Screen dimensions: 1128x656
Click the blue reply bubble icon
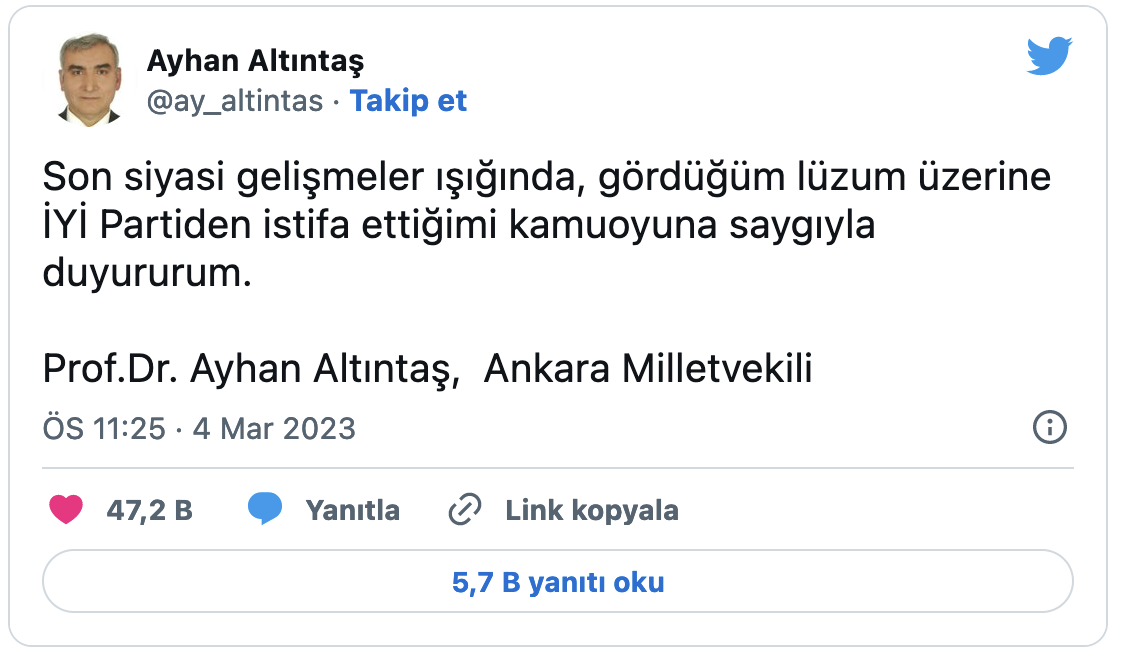point(265,508)
